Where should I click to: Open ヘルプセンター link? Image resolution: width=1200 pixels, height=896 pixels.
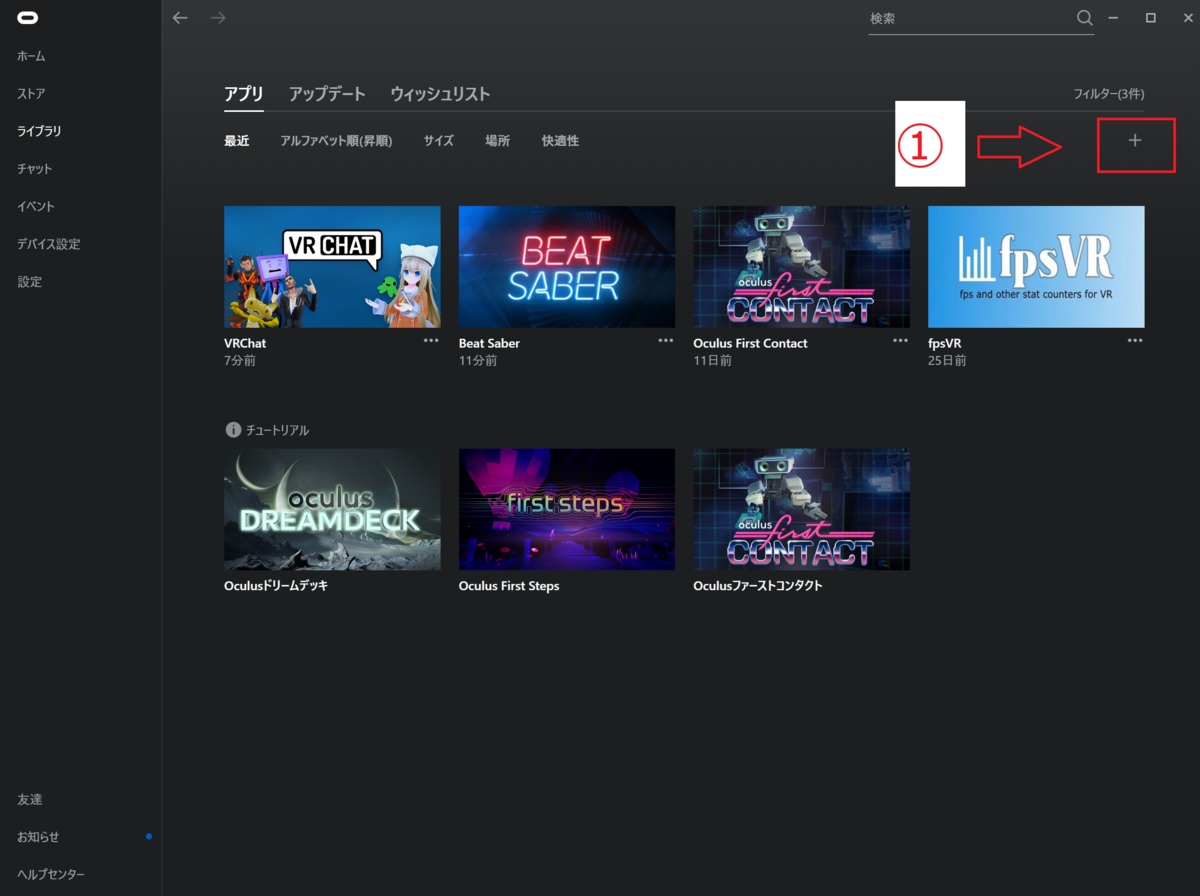(x=51, y=875)
